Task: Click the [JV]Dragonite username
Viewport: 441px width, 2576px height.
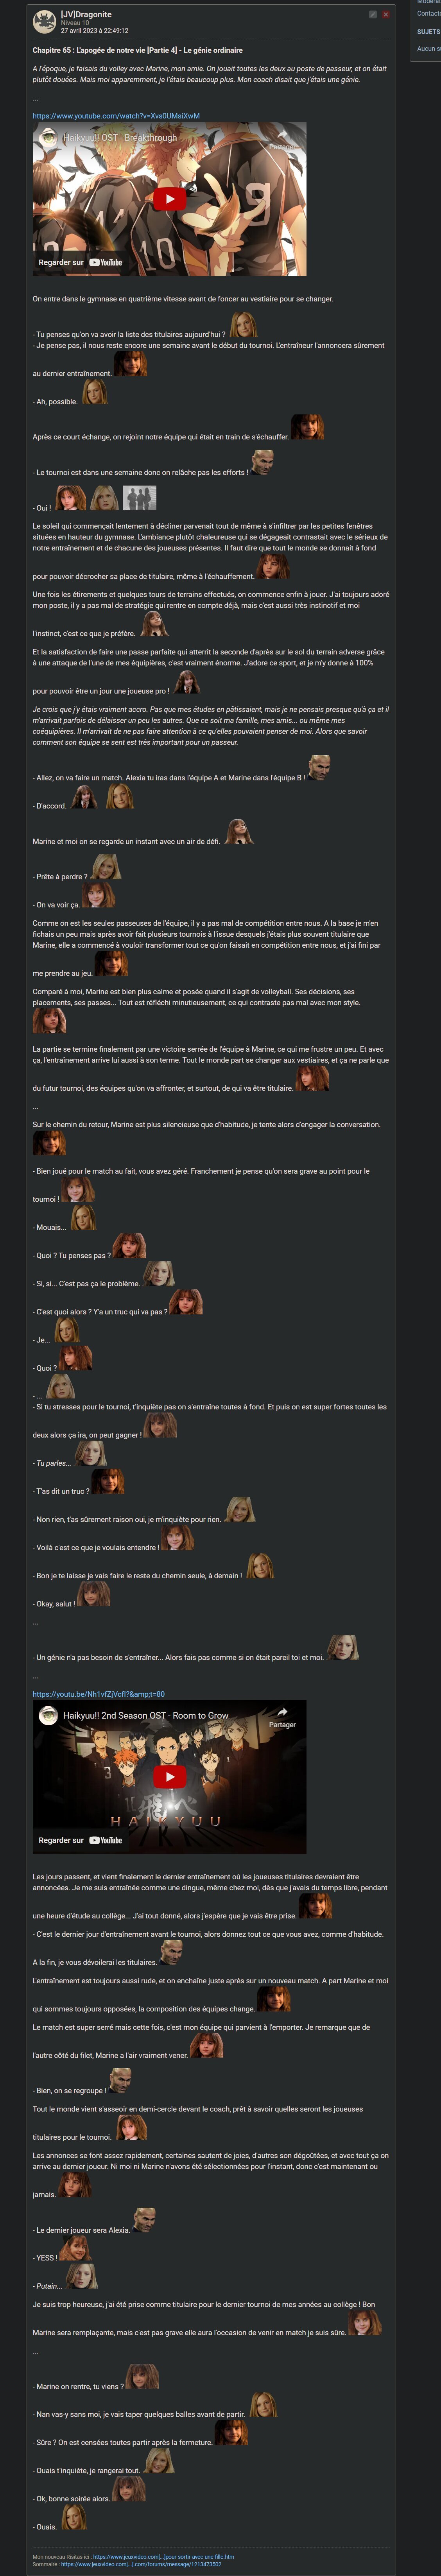Action: [86, 14]
